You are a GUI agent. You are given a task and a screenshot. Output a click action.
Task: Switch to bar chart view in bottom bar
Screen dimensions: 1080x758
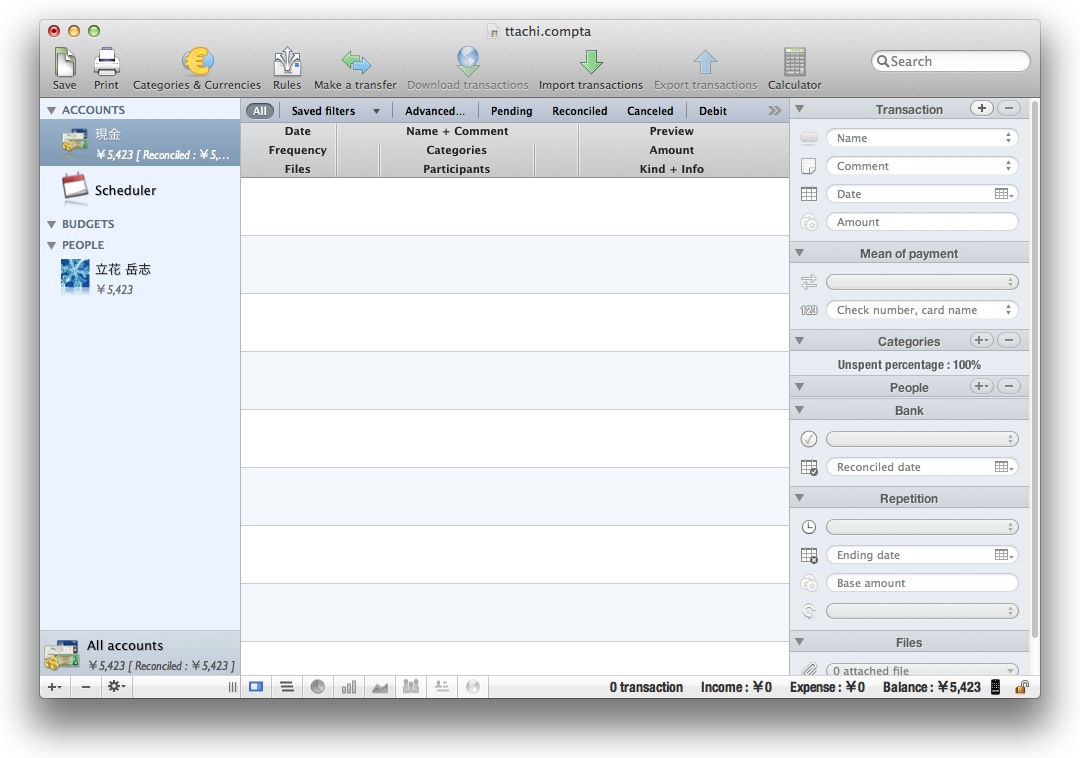coord(349,687)
